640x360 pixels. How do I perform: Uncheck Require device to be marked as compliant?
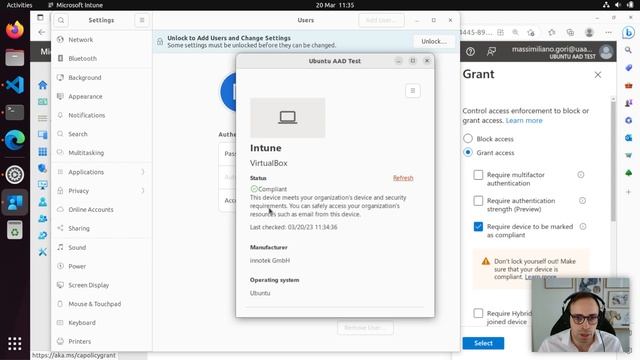(478, 226)
